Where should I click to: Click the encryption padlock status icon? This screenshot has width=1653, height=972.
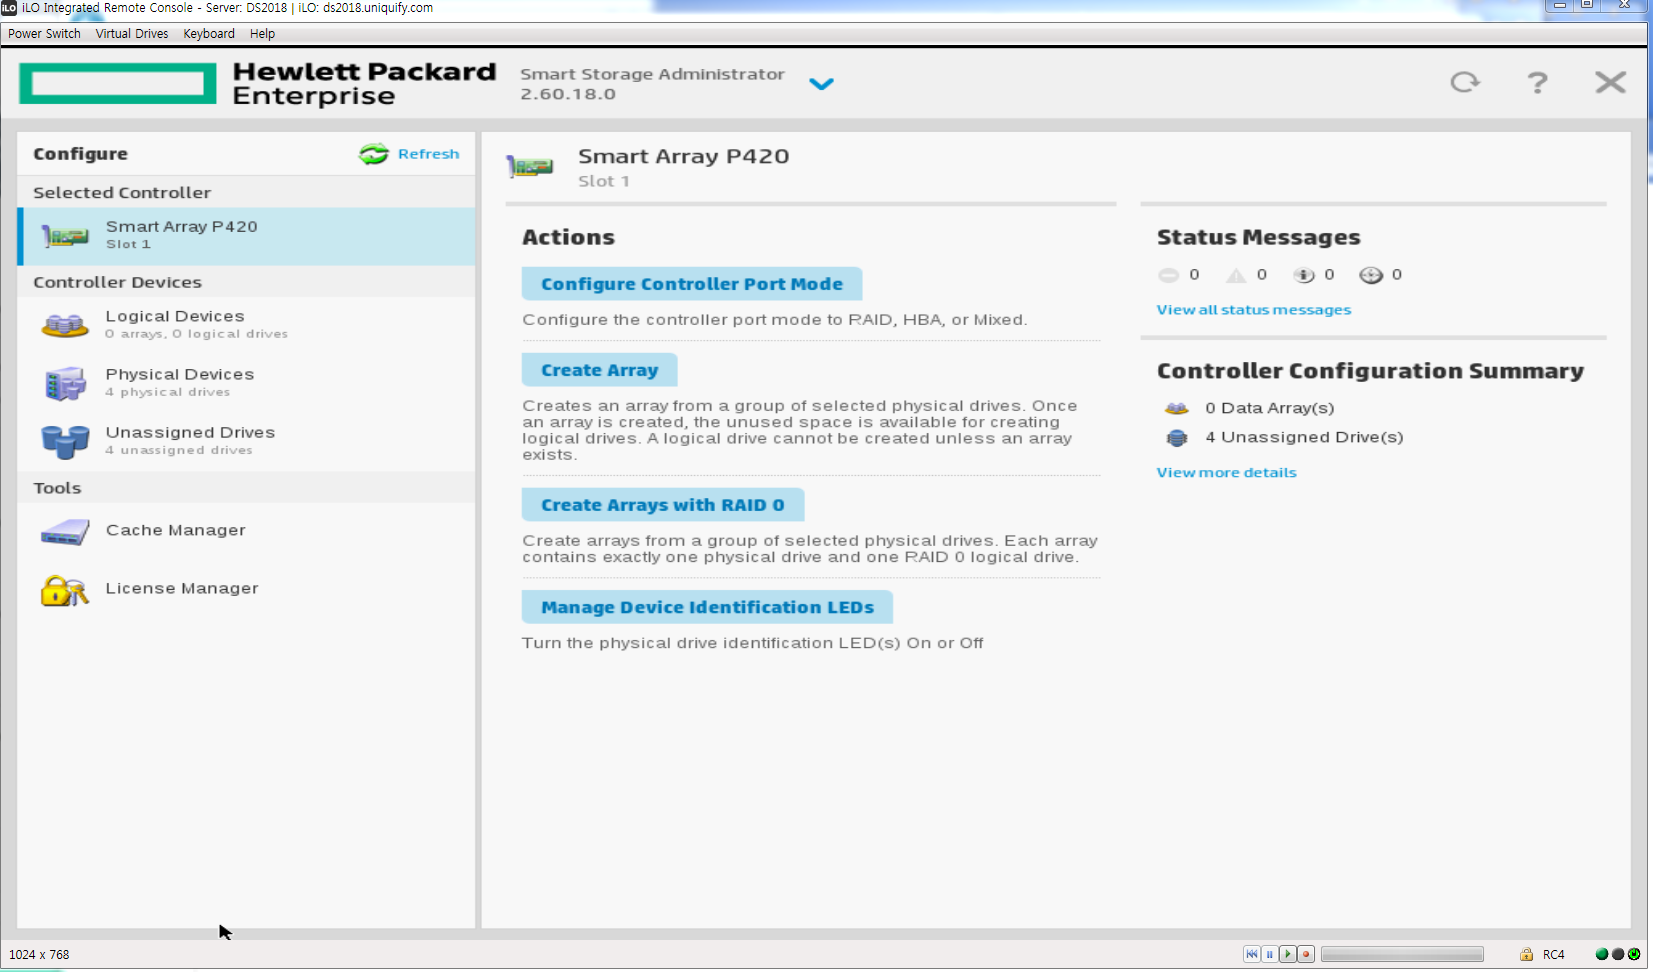click(1526, 955)
